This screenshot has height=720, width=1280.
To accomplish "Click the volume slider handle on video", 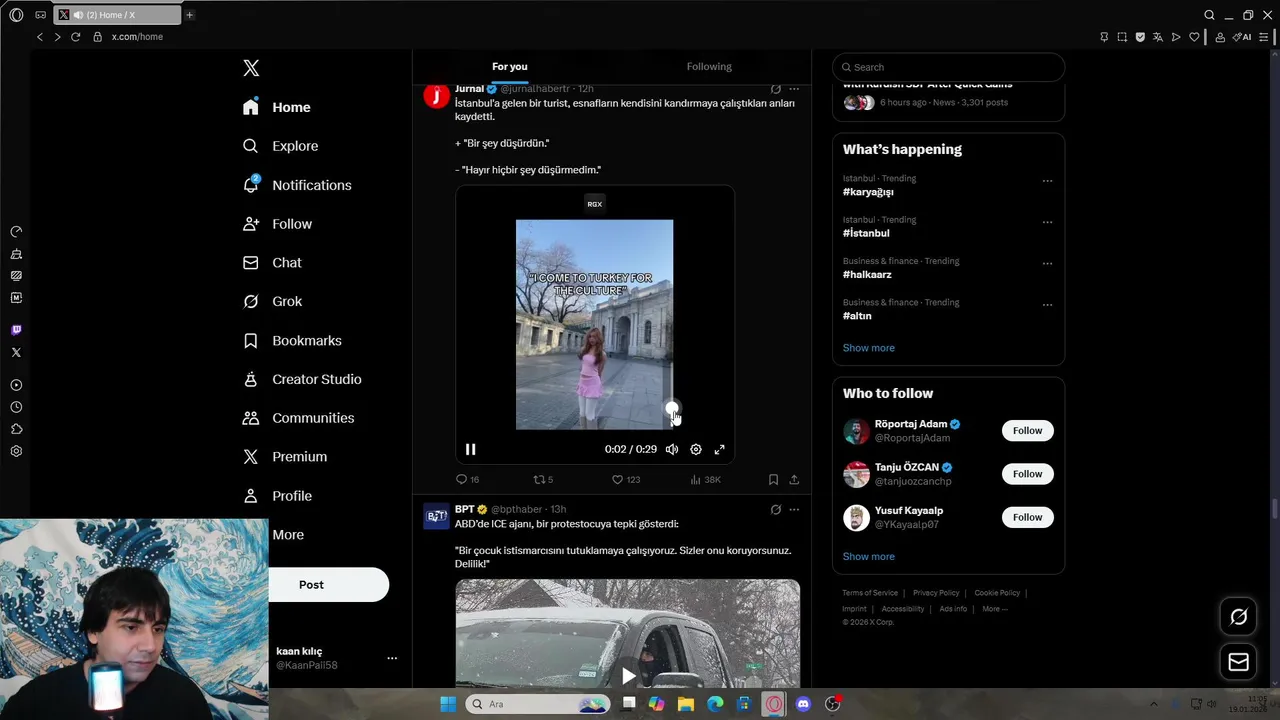I will [672, 408].
